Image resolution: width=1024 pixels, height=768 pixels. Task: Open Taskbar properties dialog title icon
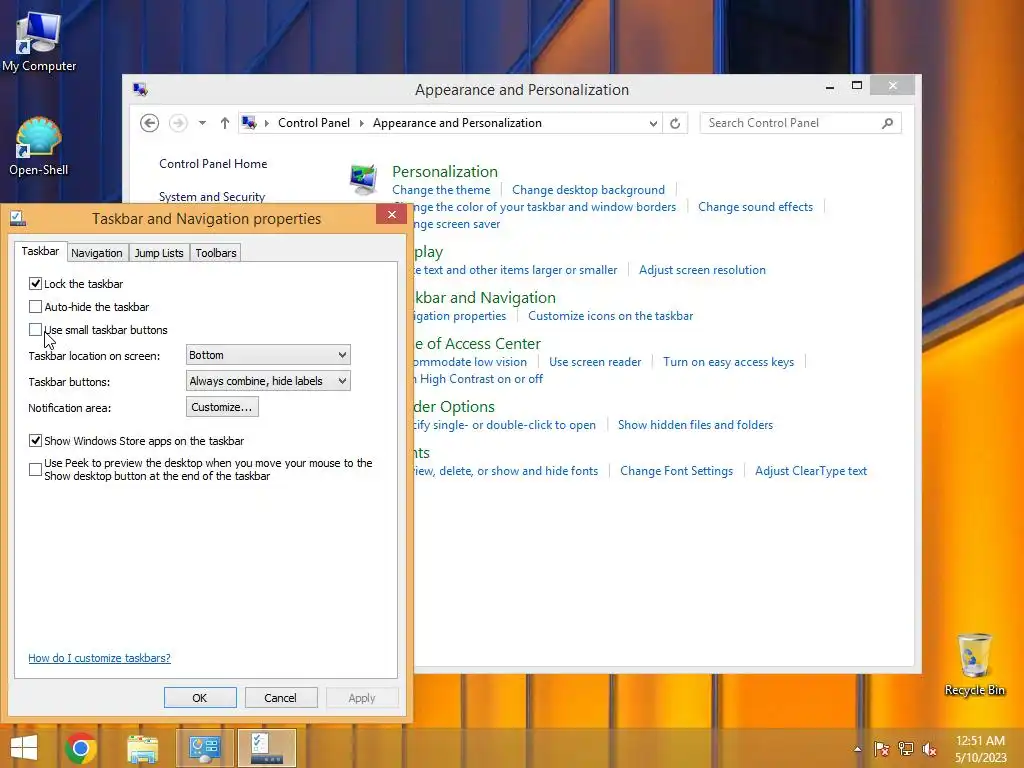(x=18, y=218)
